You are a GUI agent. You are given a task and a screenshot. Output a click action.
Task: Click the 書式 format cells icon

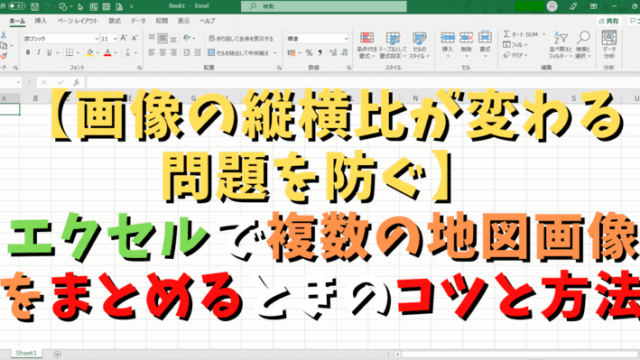pos(485,38)
